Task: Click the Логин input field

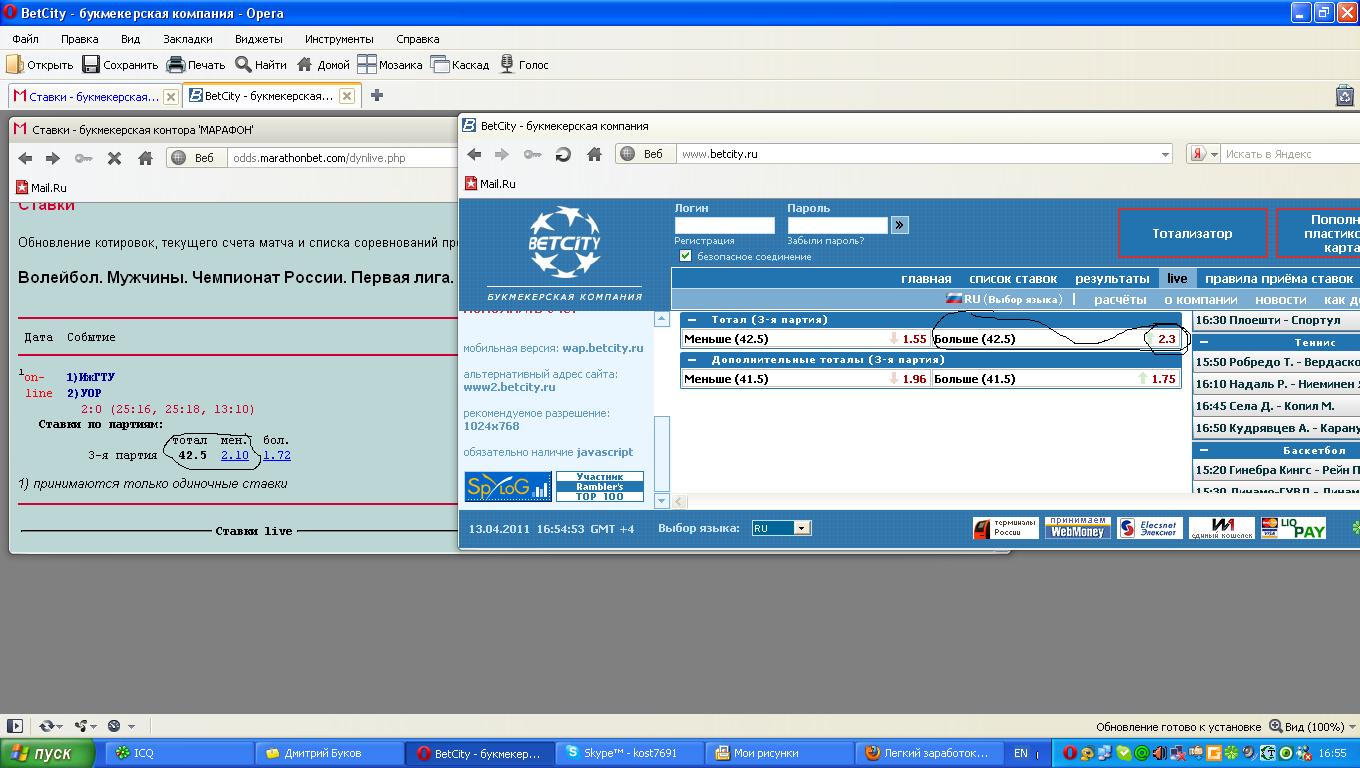Action: [724, 225]
